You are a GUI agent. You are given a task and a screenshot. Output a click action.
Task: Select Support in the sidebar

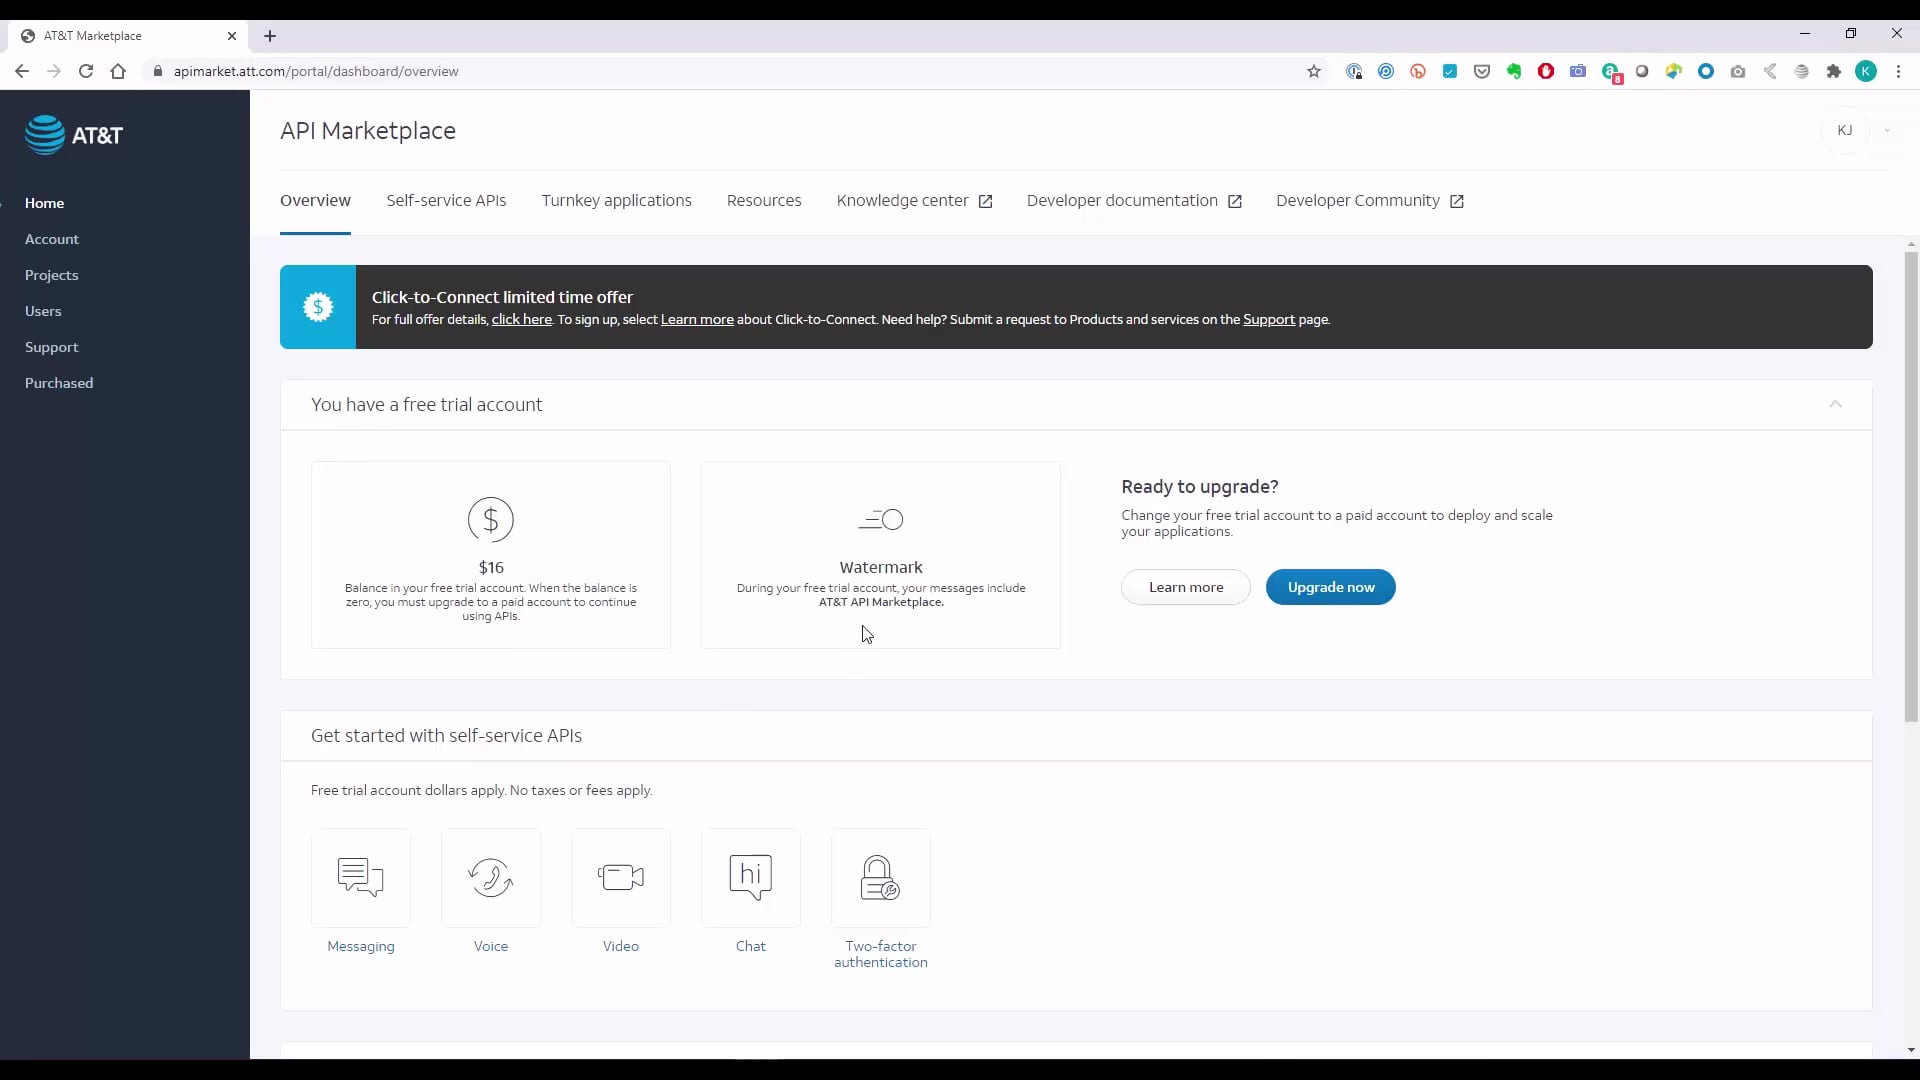point(51,347)
